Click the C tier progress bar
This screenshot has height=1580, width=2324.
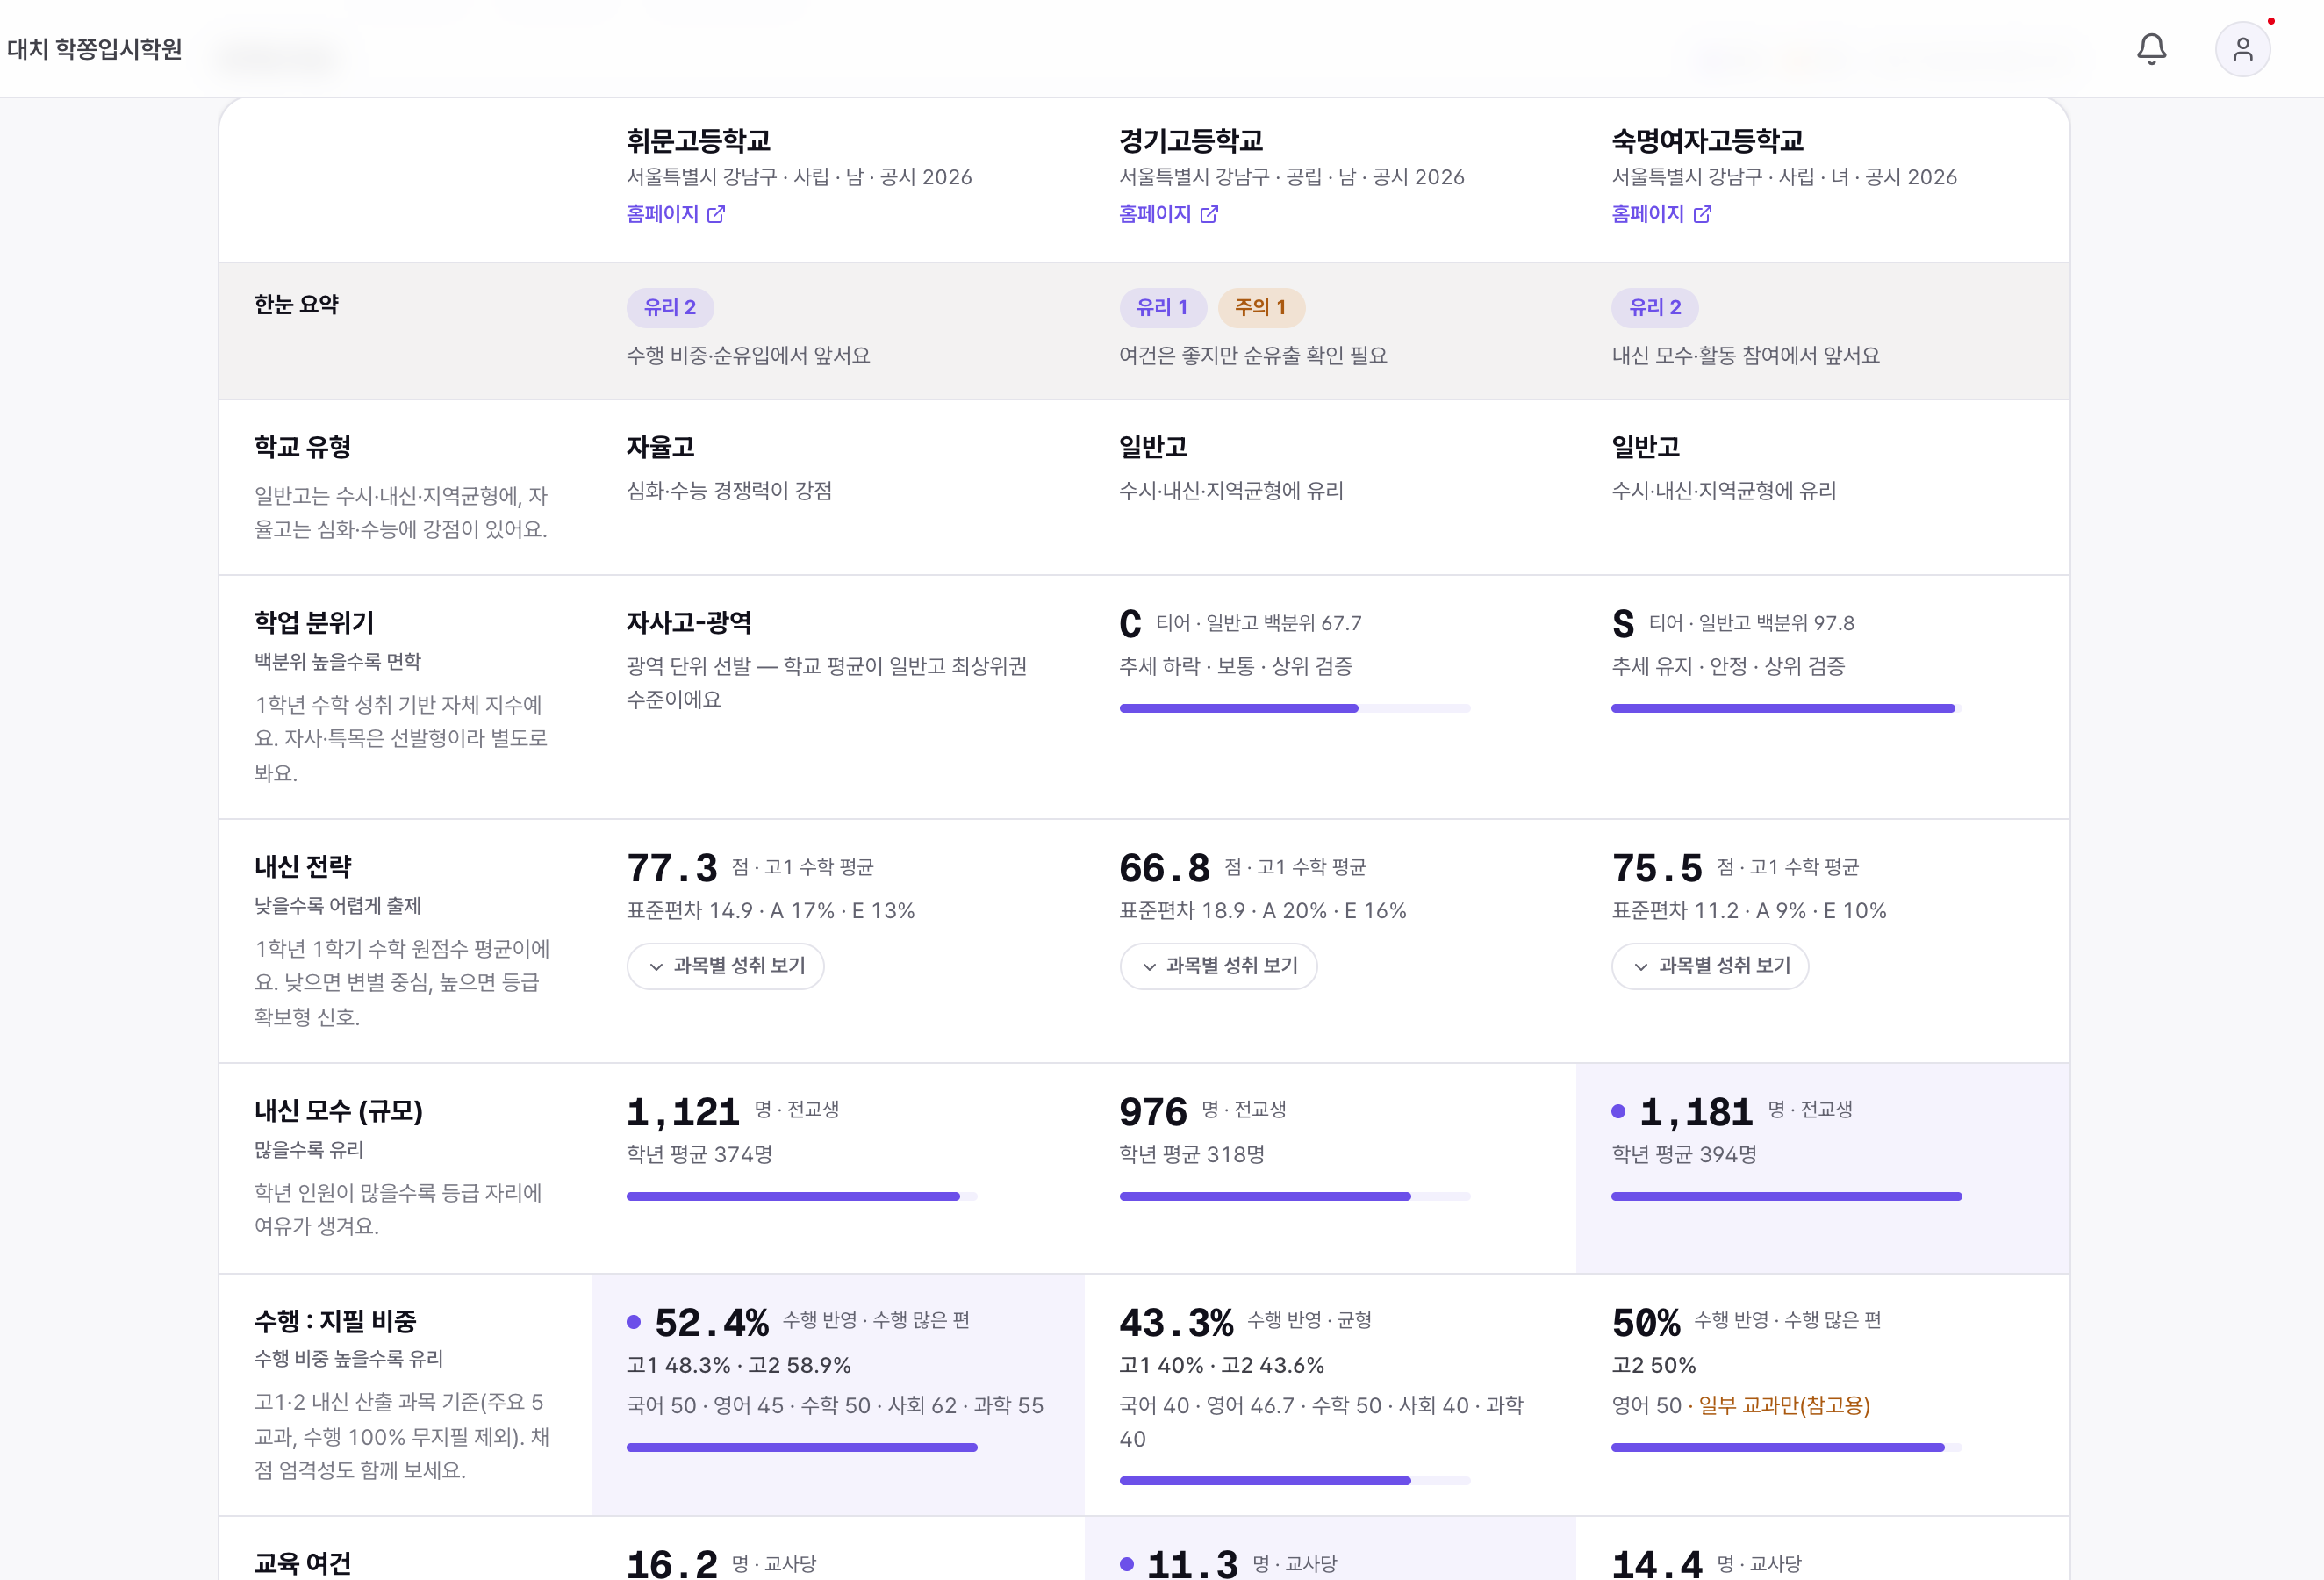point(1295,708)
